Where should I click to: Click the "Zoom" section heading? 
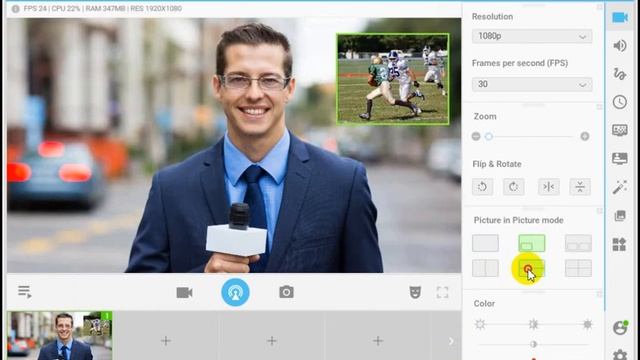click(485, 117)
